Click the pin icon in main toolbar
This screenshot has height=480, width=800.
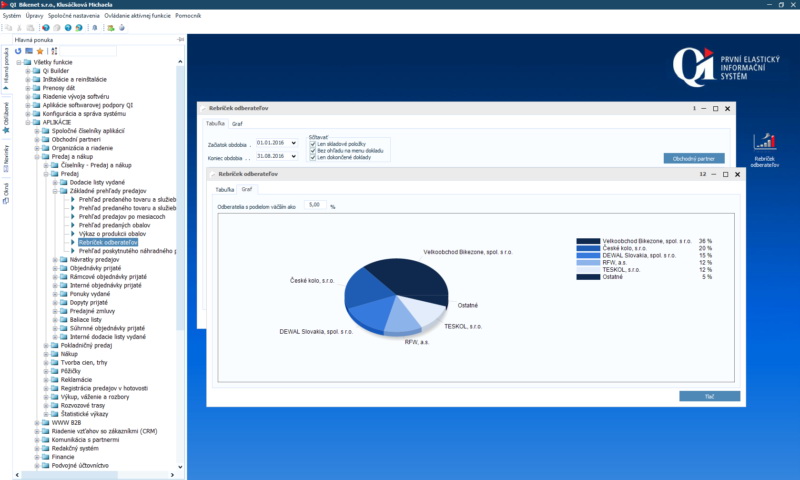(94, 28)
